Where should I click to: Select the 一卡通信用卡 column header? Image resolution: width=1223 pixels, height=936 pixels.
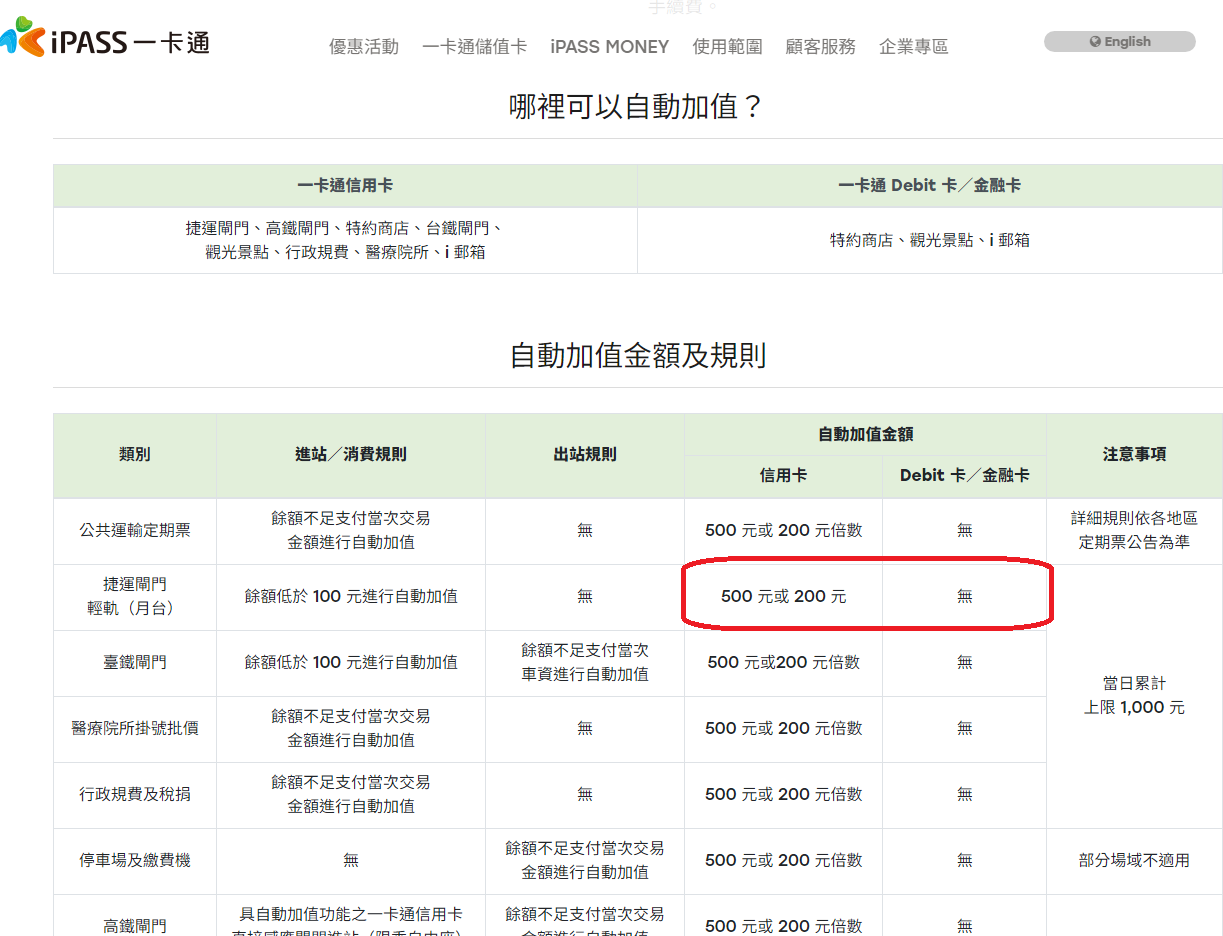tap(345, 186)
